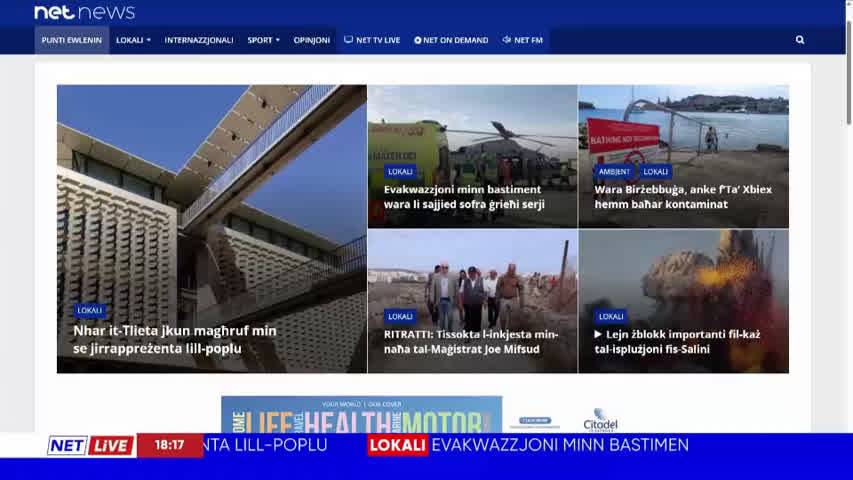Select the PUNTI EWLENIN tab
This screenshot has height=480, width=853.
pyautogui.click(x=72, y=40)
